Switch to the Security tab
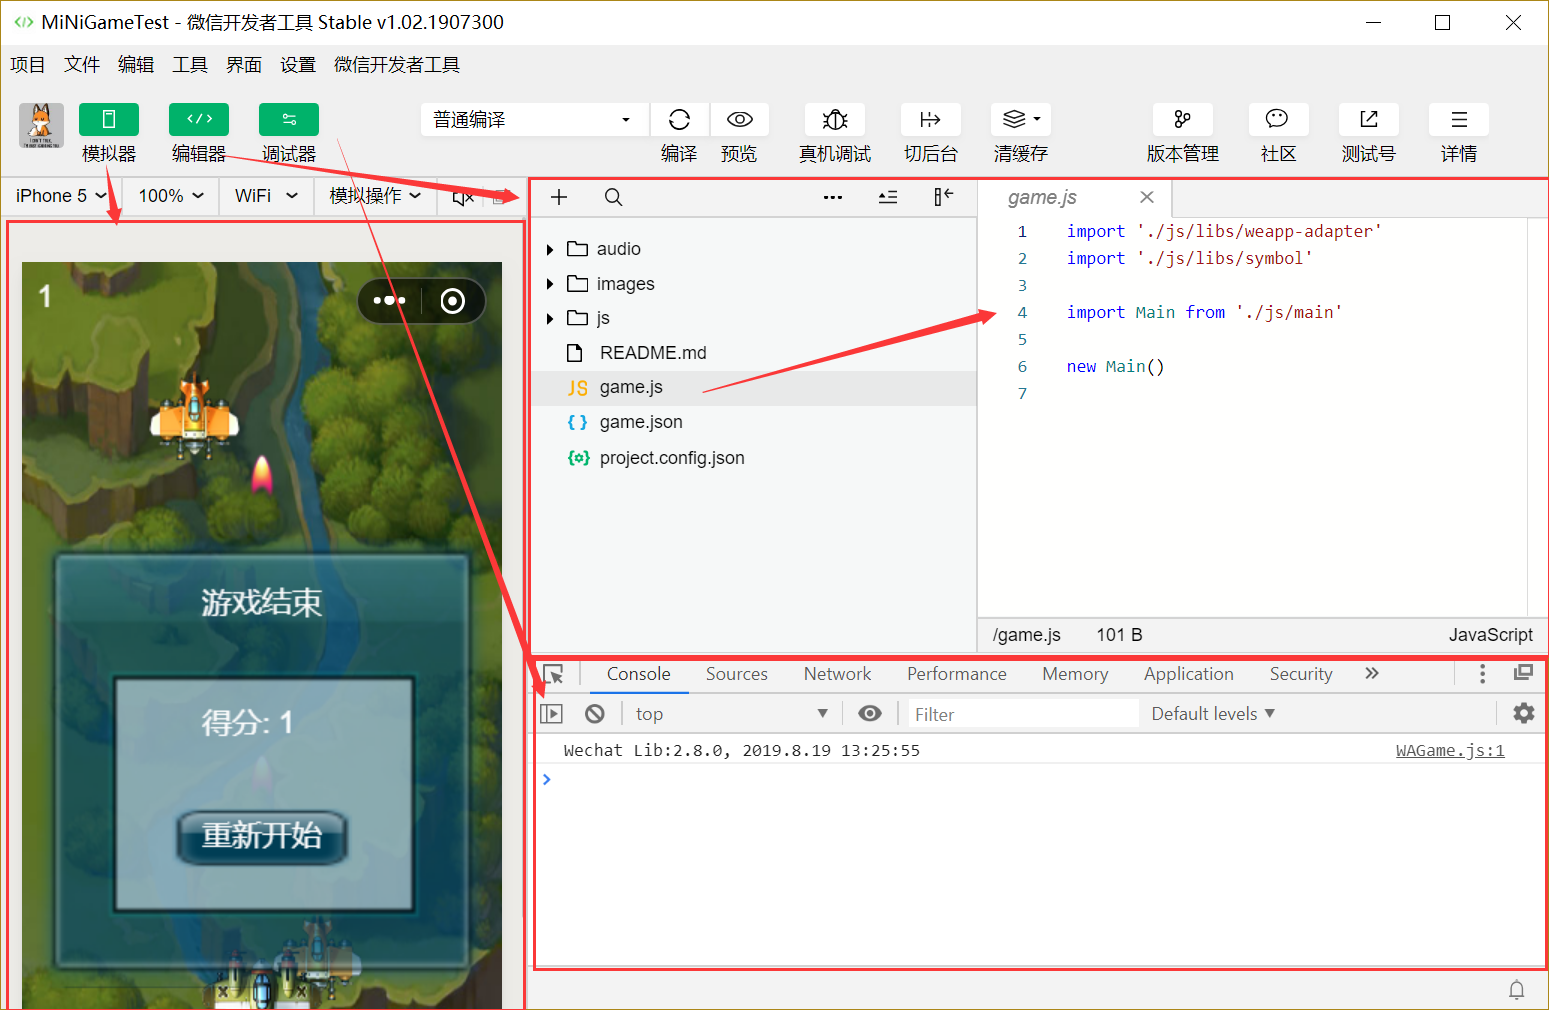 (x=1301, y=674)
